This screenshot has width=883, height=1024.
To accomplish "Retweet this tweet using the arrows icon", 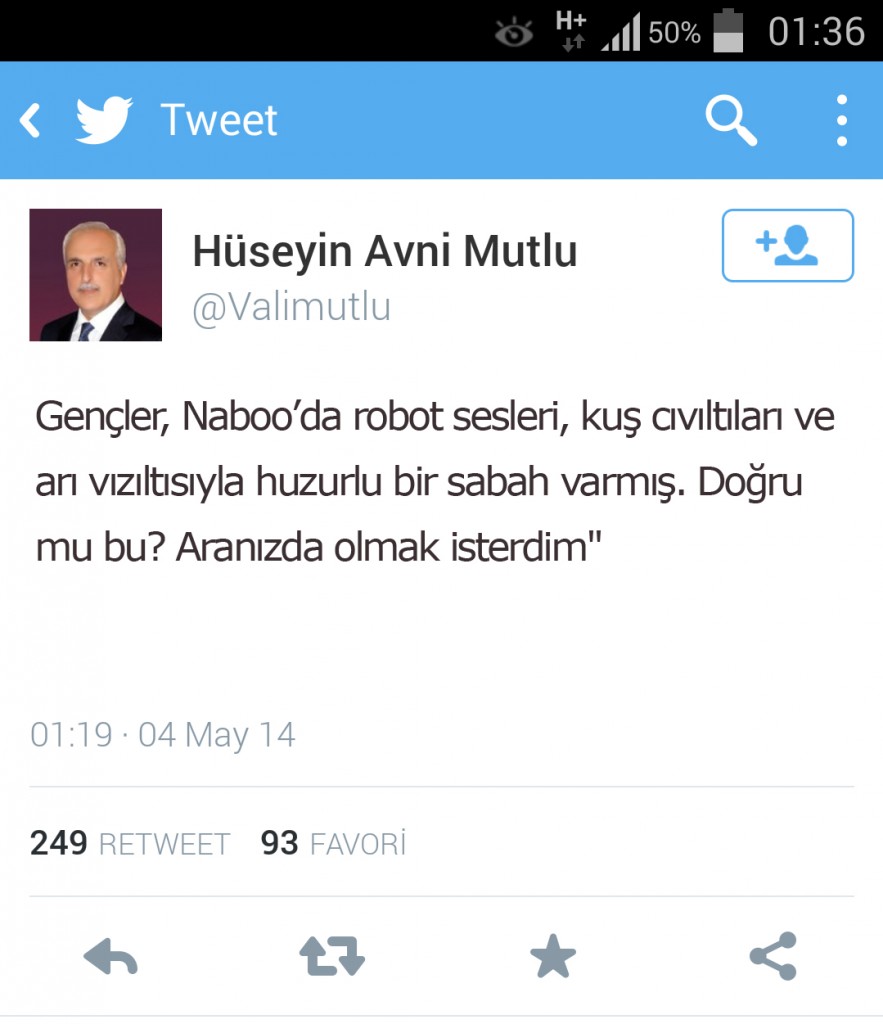I will pyautogui.click(x=332, y=957).
